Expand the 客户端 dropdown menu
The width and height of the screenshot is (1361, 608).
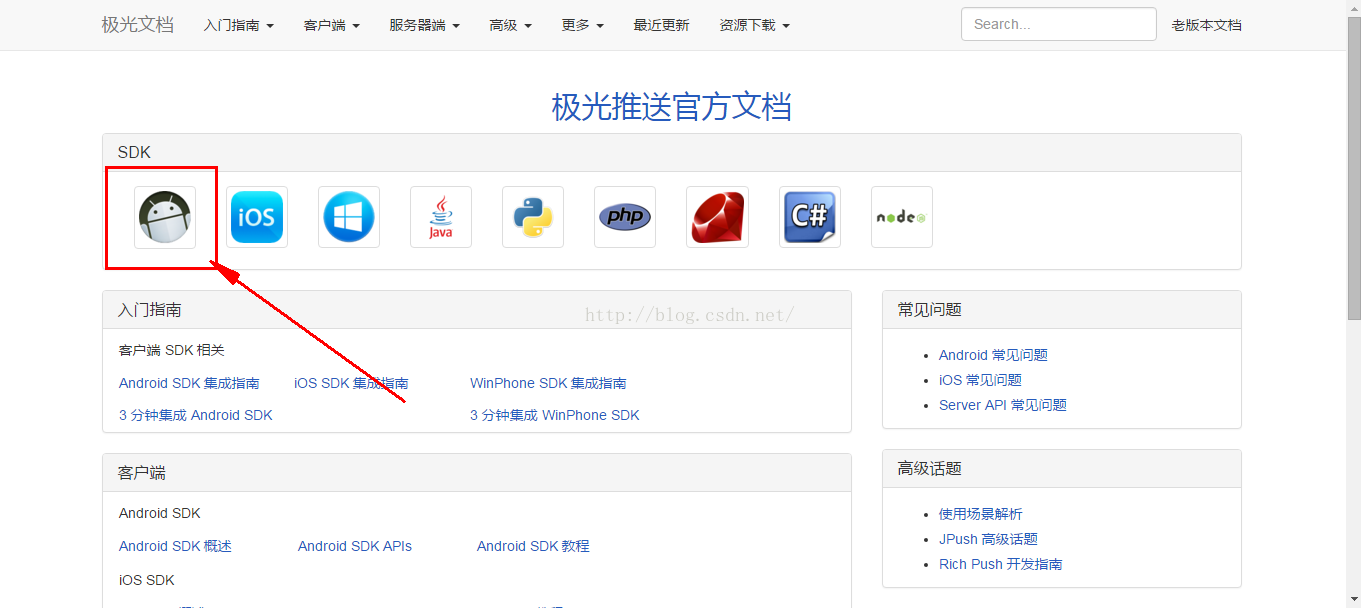click(332, 25)
